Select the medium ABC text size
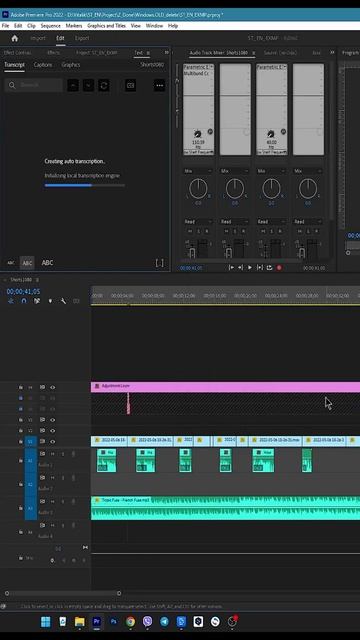The width and height of the screenshot is (360, 640). pos(27,263)
